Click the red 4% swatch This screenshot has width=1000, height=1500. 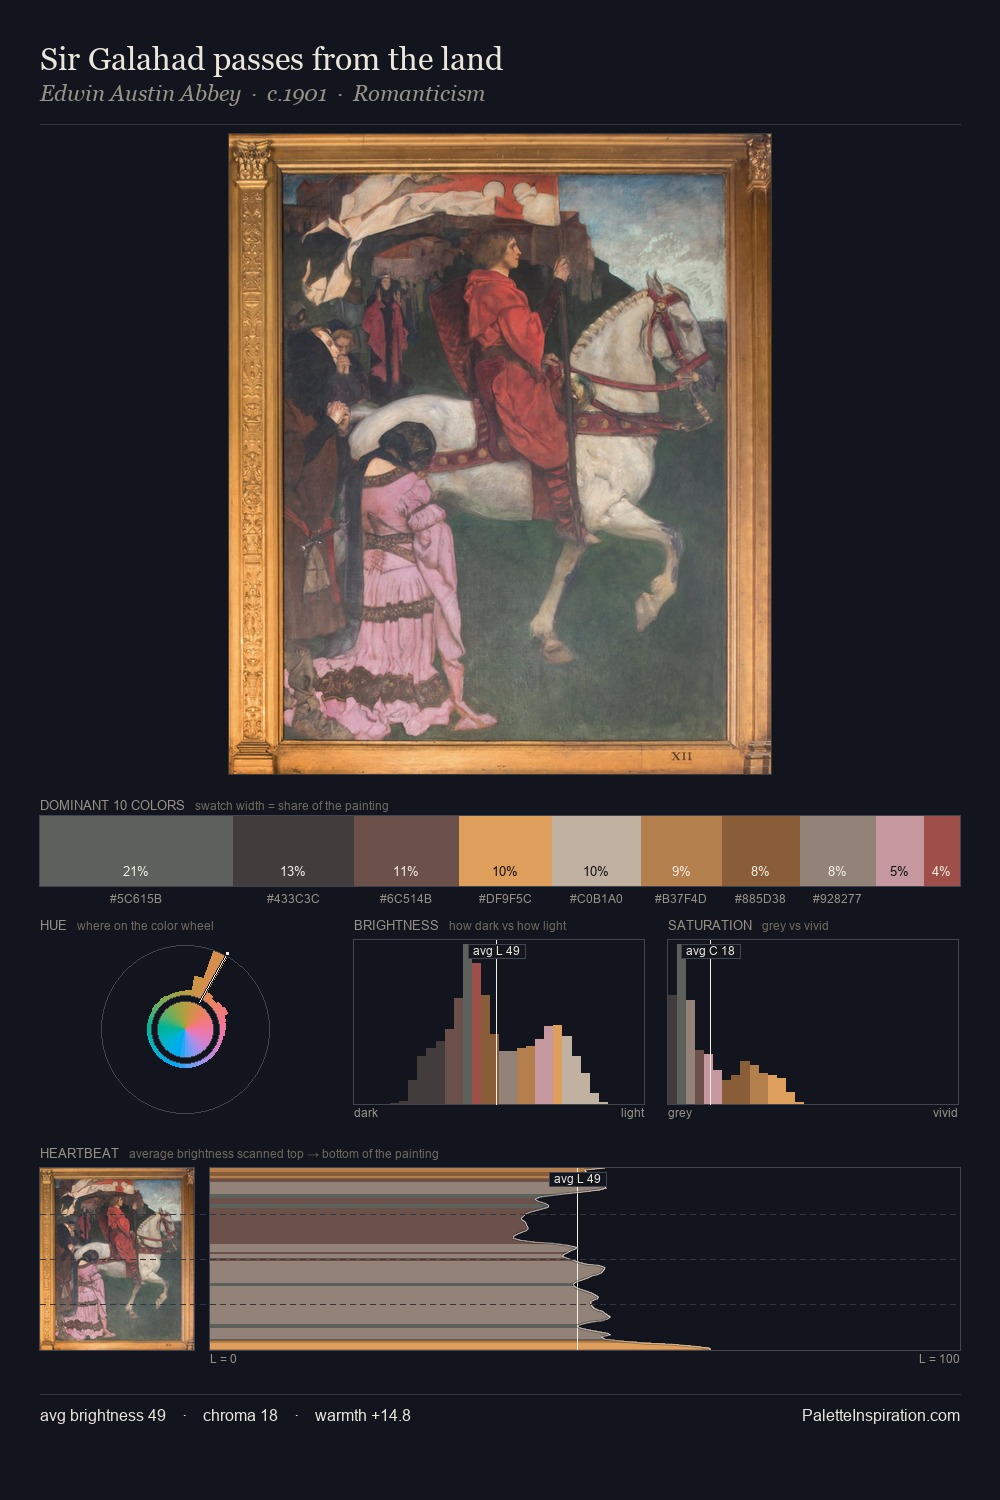coord(942,851)
